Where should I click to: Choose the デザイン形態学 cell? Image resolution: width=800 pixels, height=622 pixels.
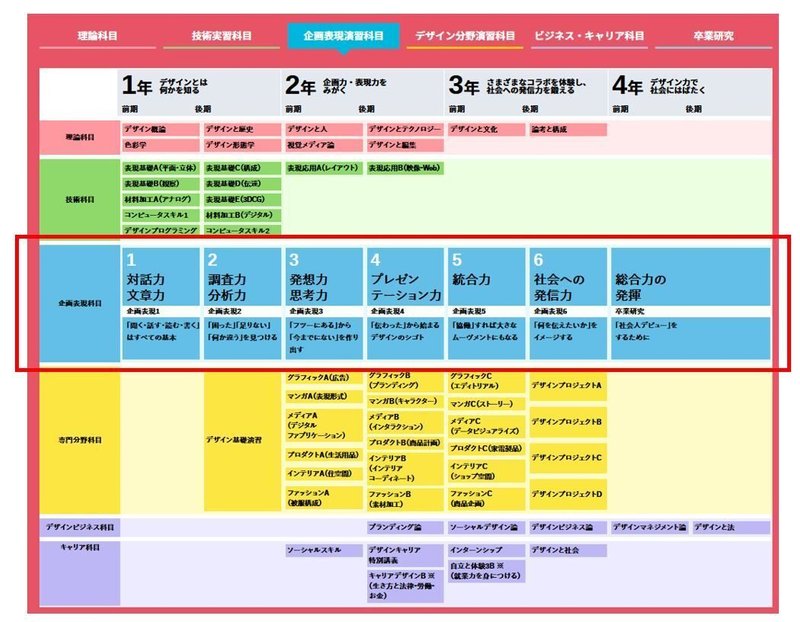tap(242, 145)
